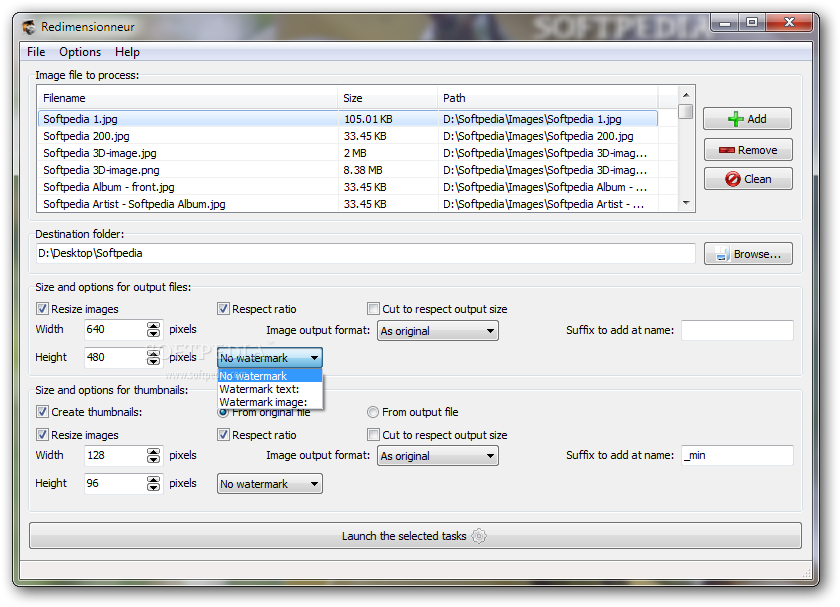Sort by Filename column header
Viewport: 840px width, 607px height.
tap(188, 98)
